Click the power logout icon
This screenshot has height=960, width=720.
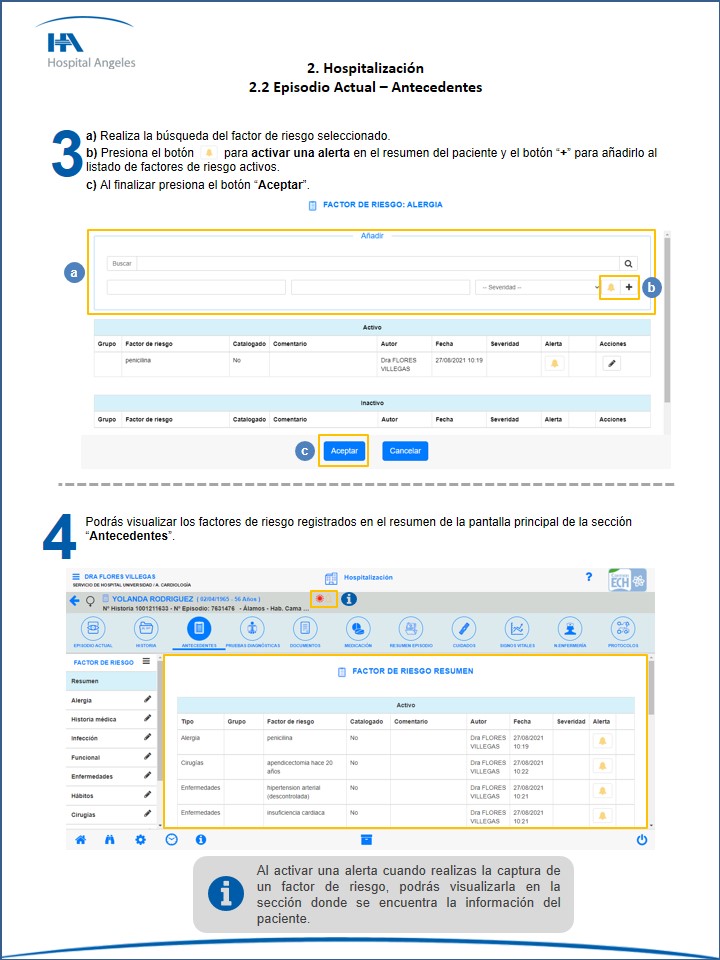[x=641, y=840]
